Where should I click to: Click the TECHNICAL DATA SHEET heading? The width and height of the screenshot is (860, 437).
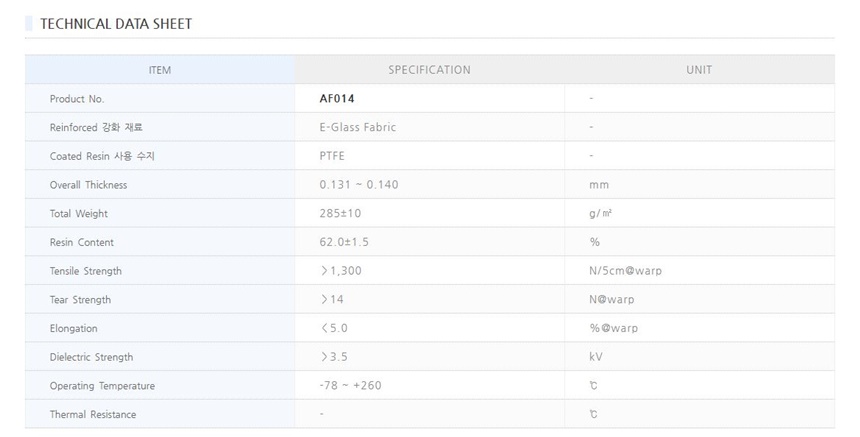(116, 23)
